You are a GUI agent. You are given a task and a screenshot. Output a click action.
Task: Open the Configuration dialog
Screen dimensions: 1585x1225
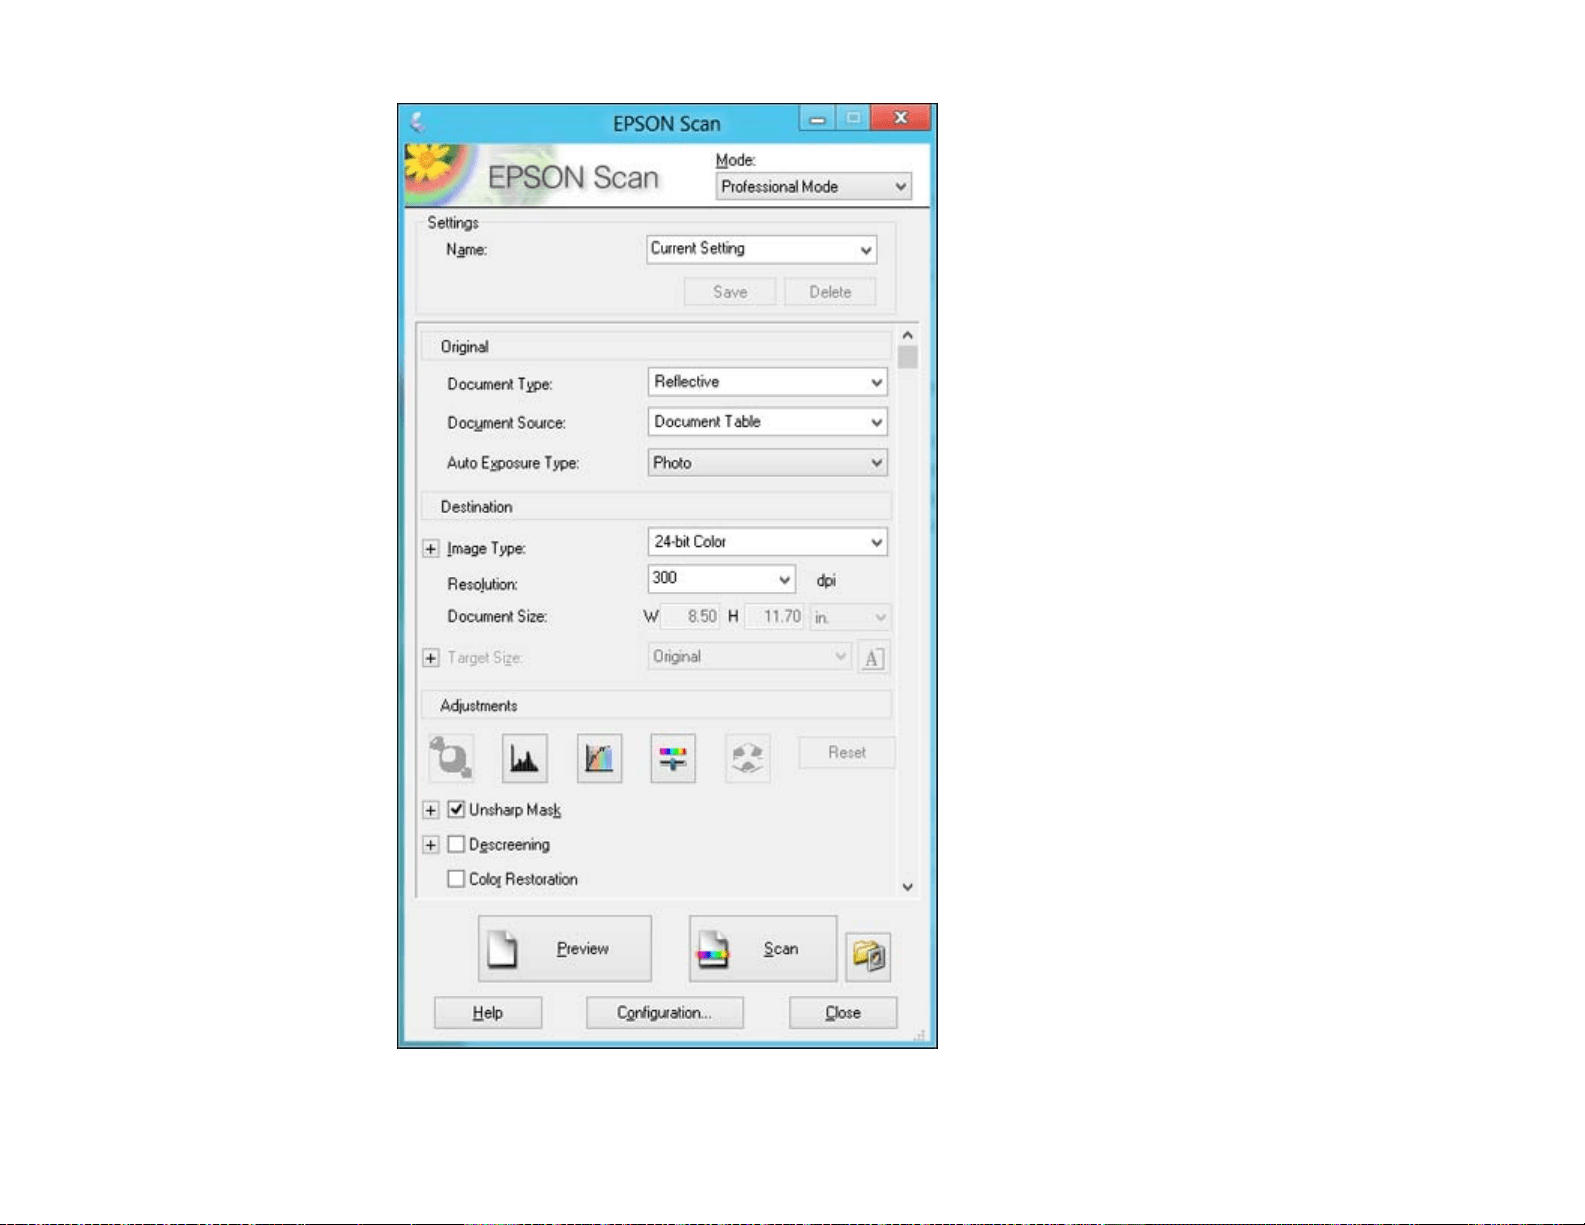[x=665, y=1013]
